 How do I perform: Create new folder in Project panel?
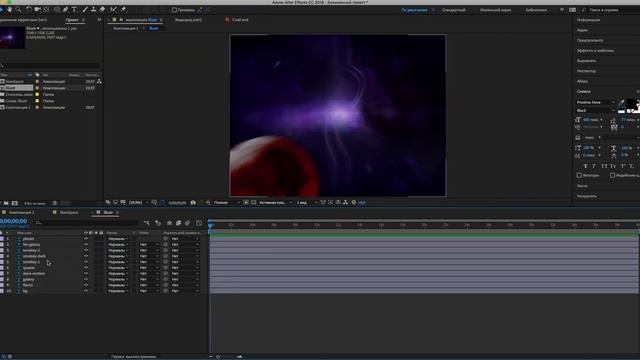click(6, 203)
